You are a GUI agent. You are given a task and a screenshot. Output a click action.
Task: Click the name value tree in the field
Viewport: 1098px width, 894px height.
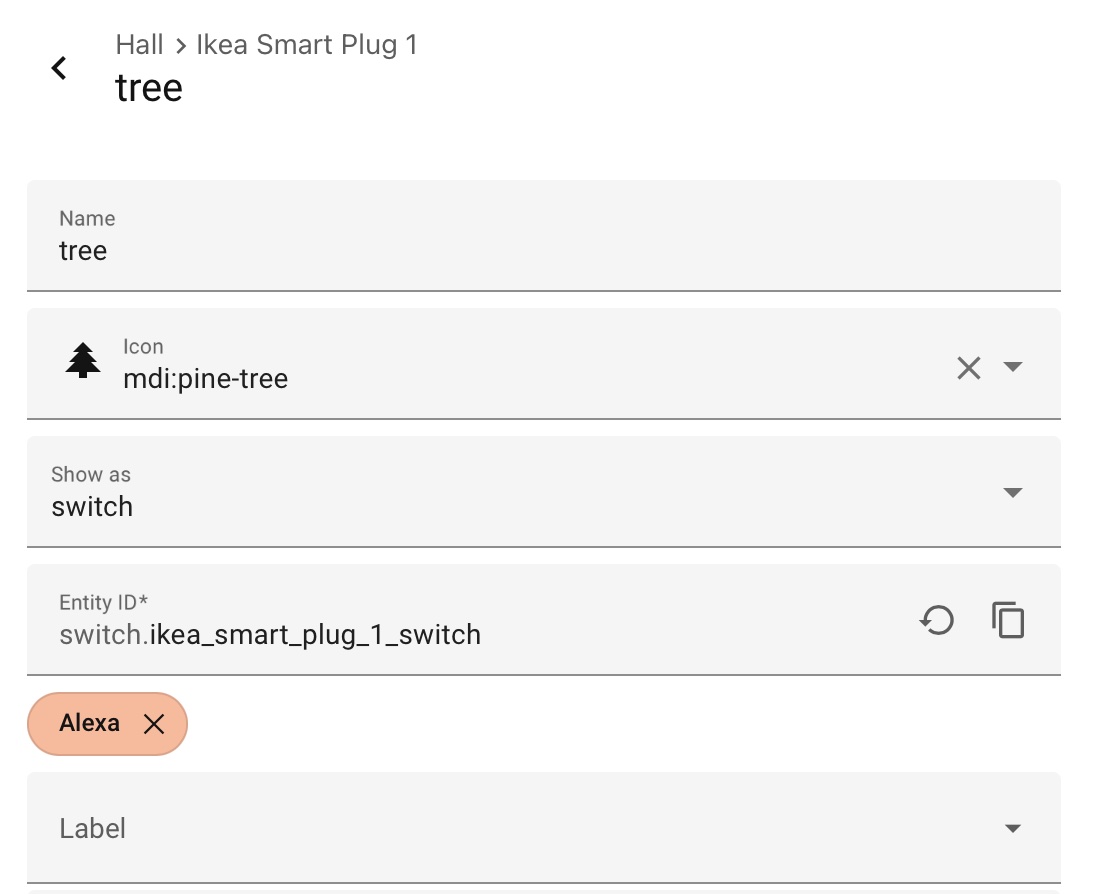coord(82,251)
